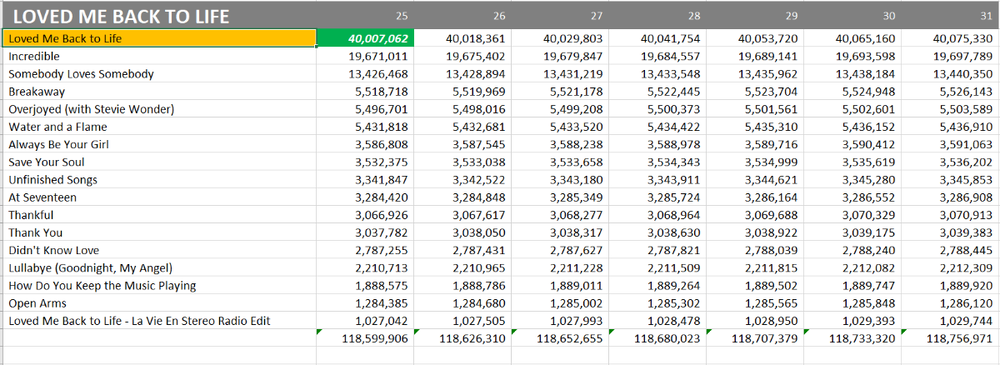
Task: Select column header 26
Action: 462,15
